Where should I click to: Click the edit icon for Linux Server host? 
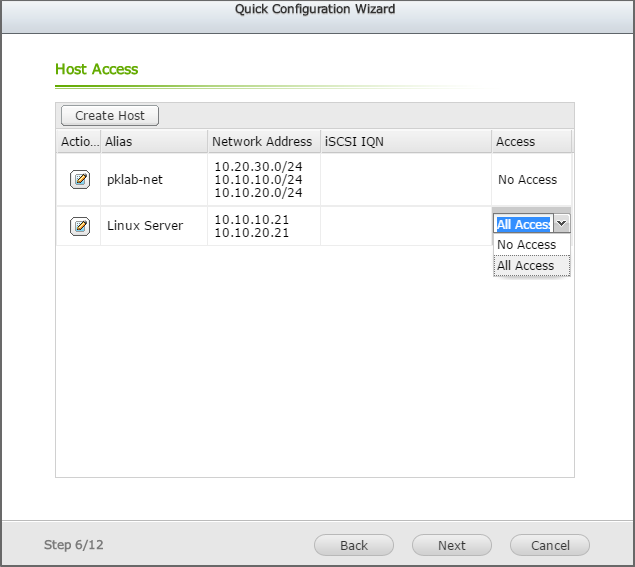(x=79, y=226)
